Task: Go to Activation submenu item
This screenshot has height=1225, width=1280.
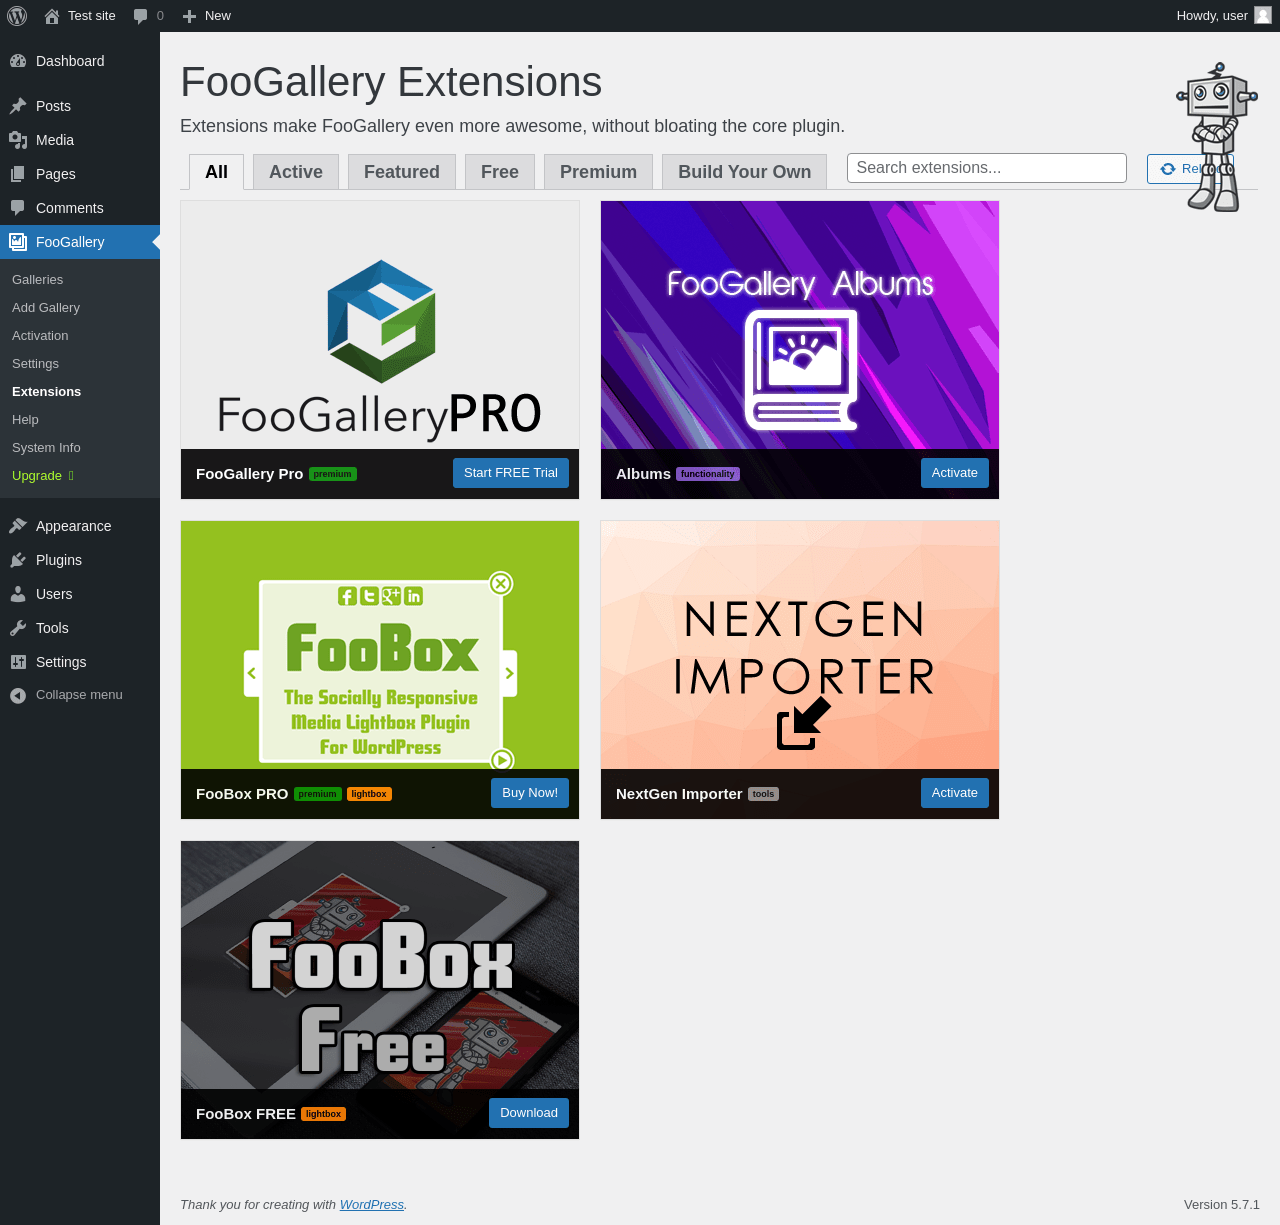Action: (40, 336)
